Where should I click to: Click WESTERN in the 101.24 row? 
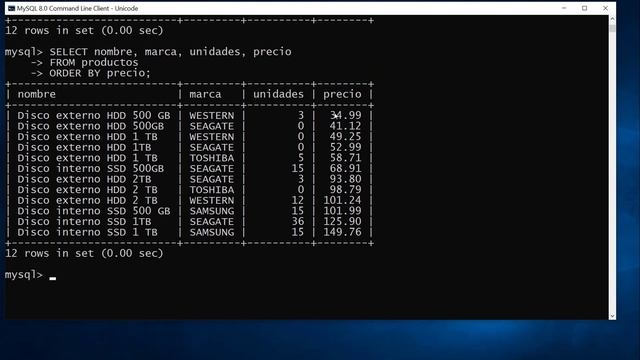[x=211, y=200]
